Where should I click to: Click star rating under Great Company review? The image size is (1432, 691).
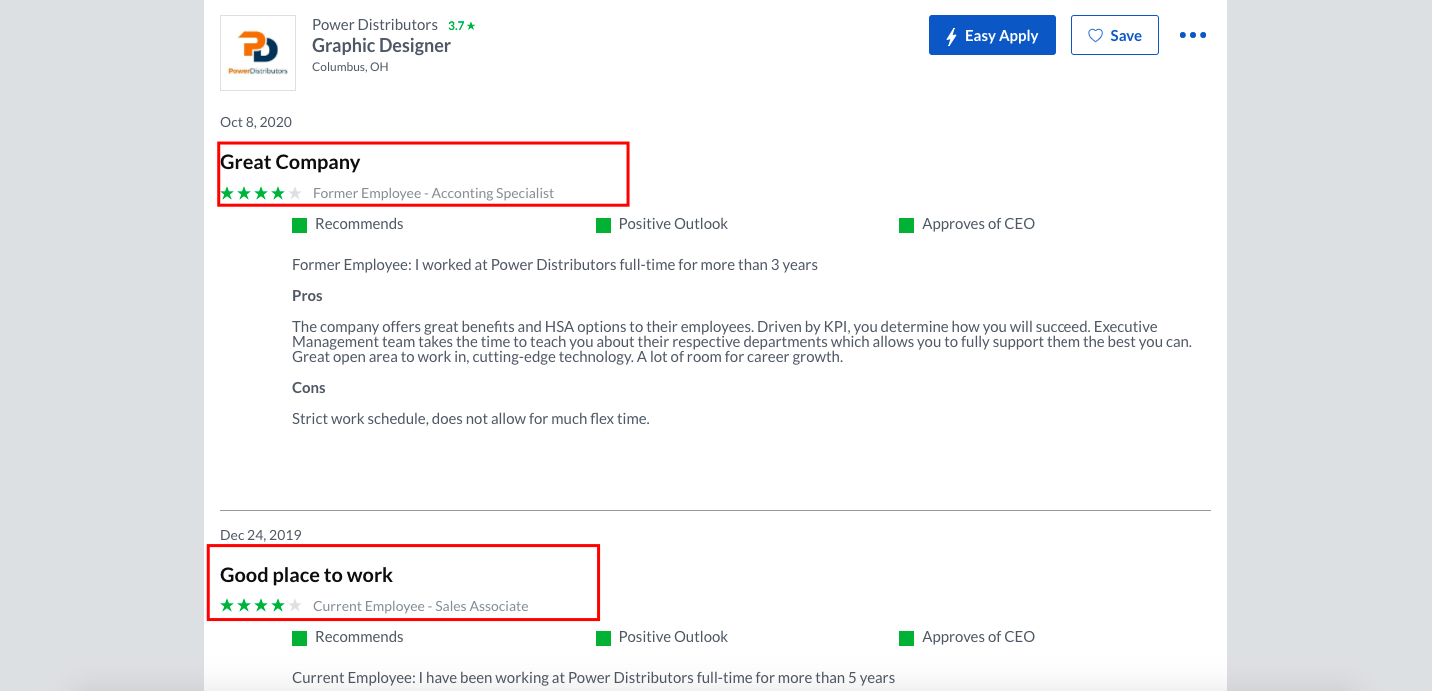[x=261, y=193]
